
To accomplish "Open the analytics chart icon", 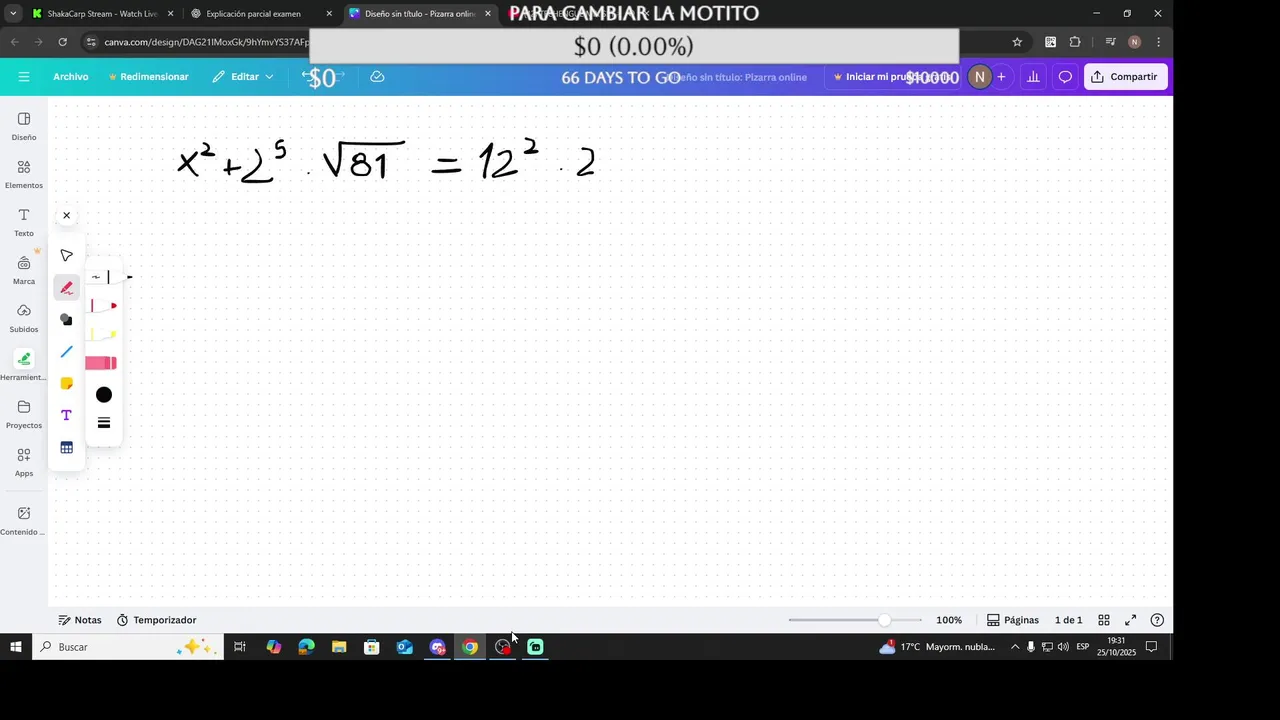I will pyautogui.click(x=1033, y=77).
